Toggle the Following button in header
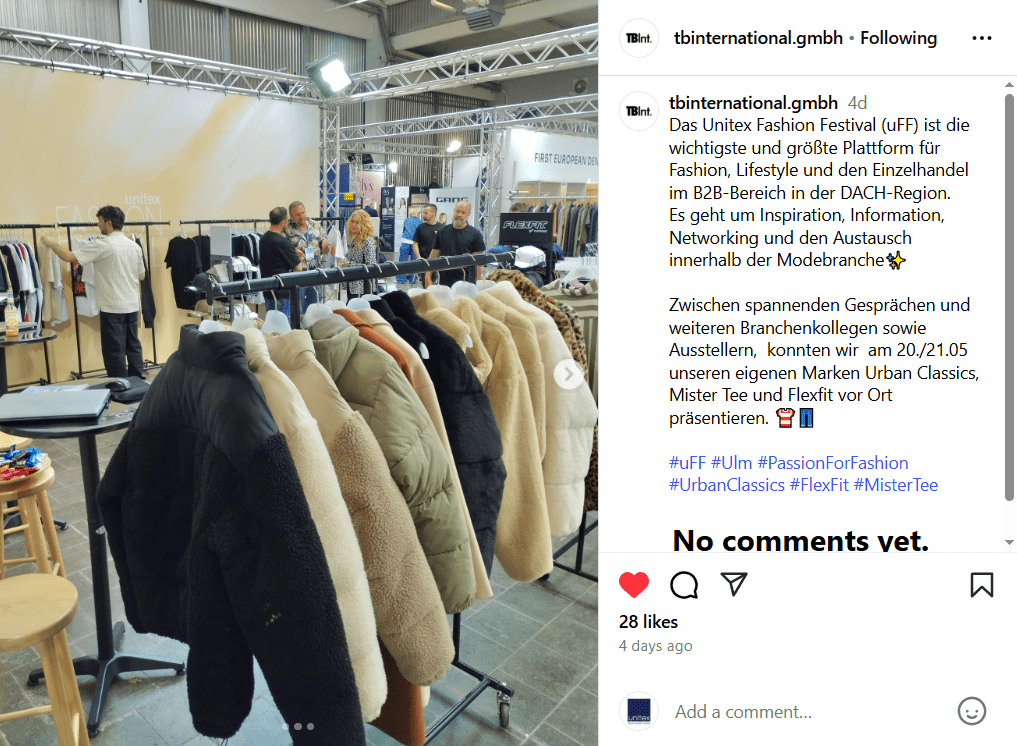This screenshot has width=1017, height=746. (898, 38)
